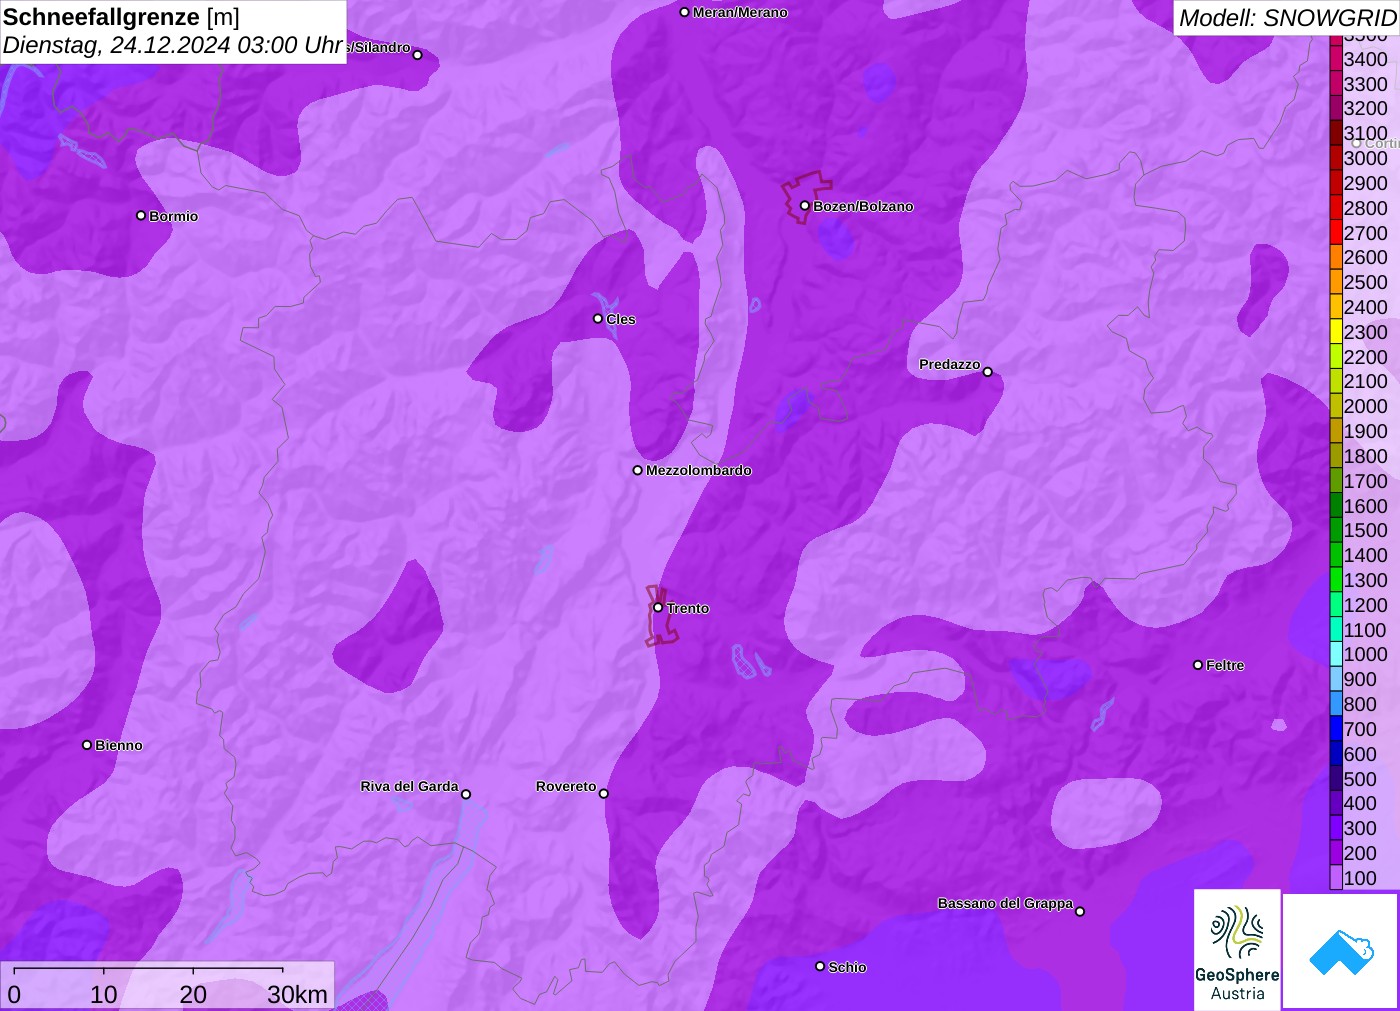Click the legend value 2800
Viewport: 1400px width, 1011px height.
(1366, 208)
